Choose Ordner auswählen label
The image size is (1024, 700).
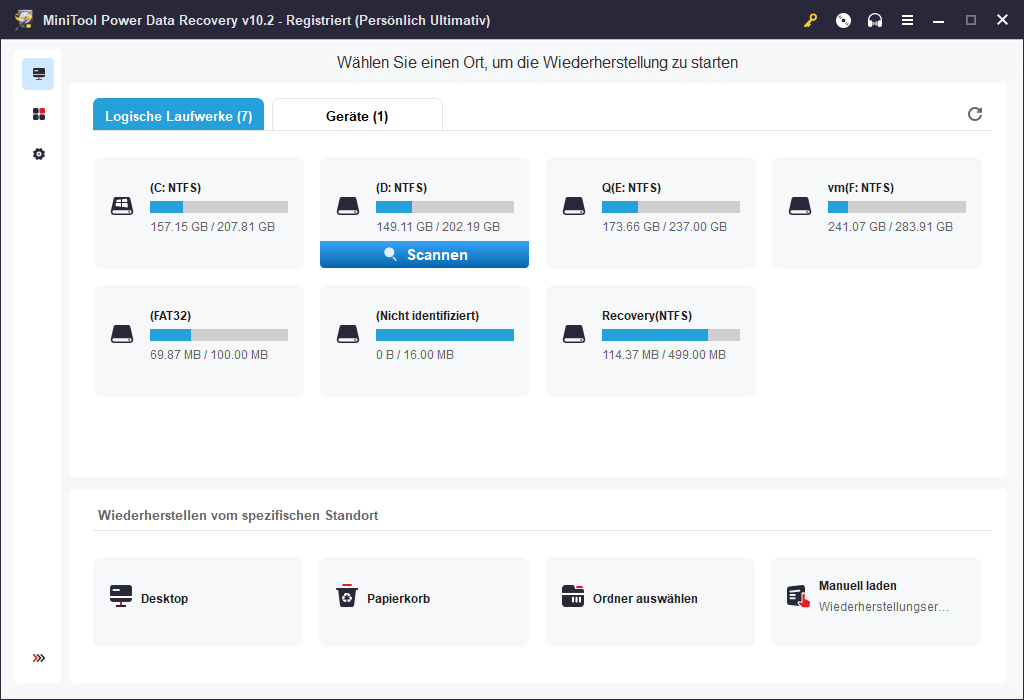(x=645, y=599)
